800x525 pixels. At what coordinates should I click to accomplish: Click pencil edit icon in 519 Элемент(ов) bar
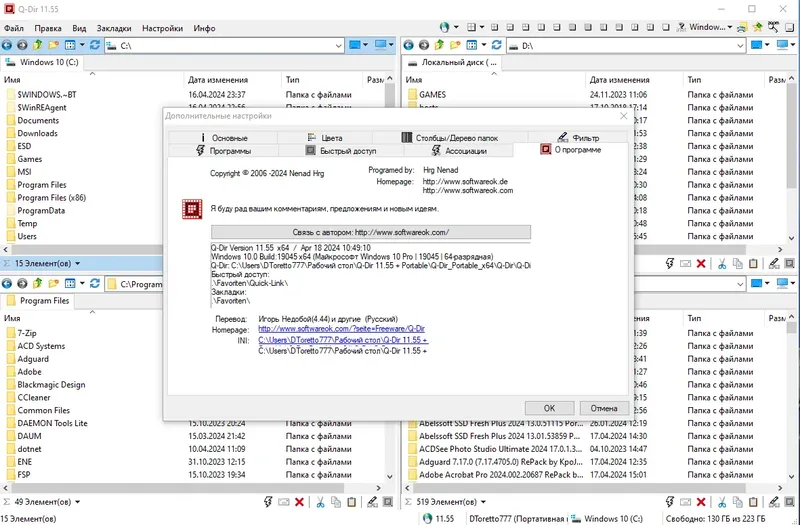click(774, 502)
